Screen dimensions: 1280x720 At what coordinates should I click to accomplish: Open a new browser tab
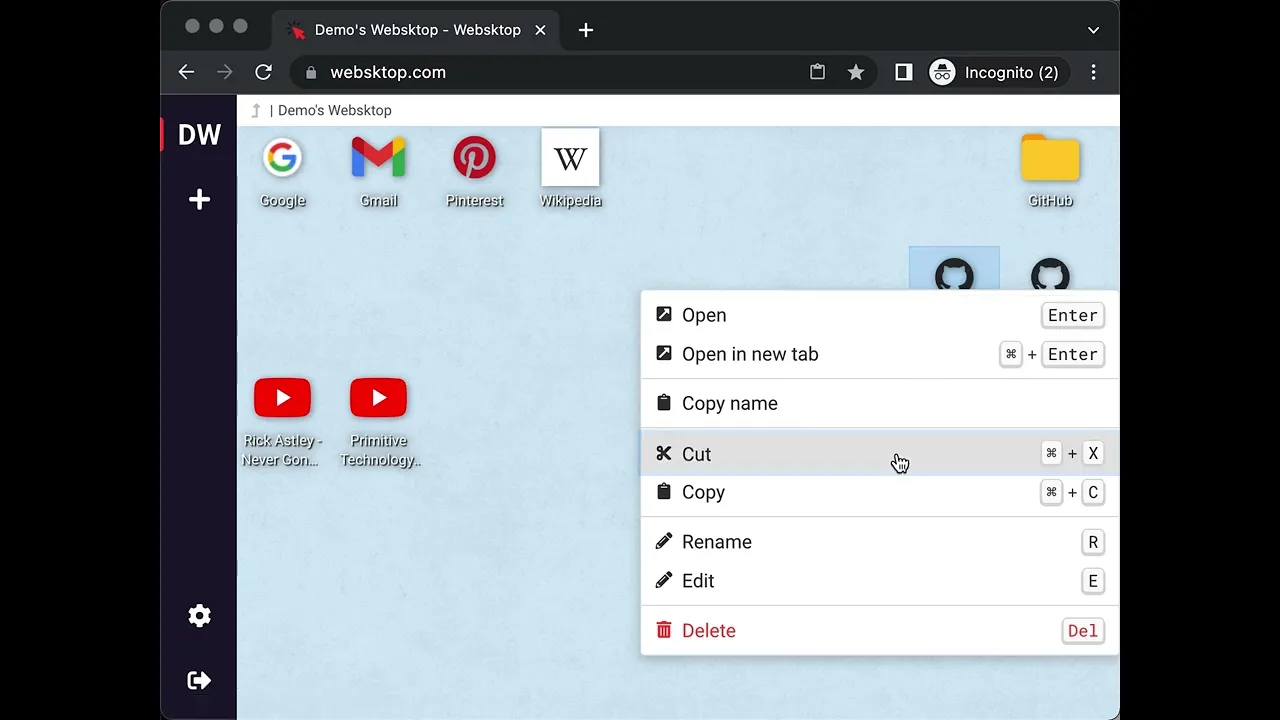coord(586,30)
